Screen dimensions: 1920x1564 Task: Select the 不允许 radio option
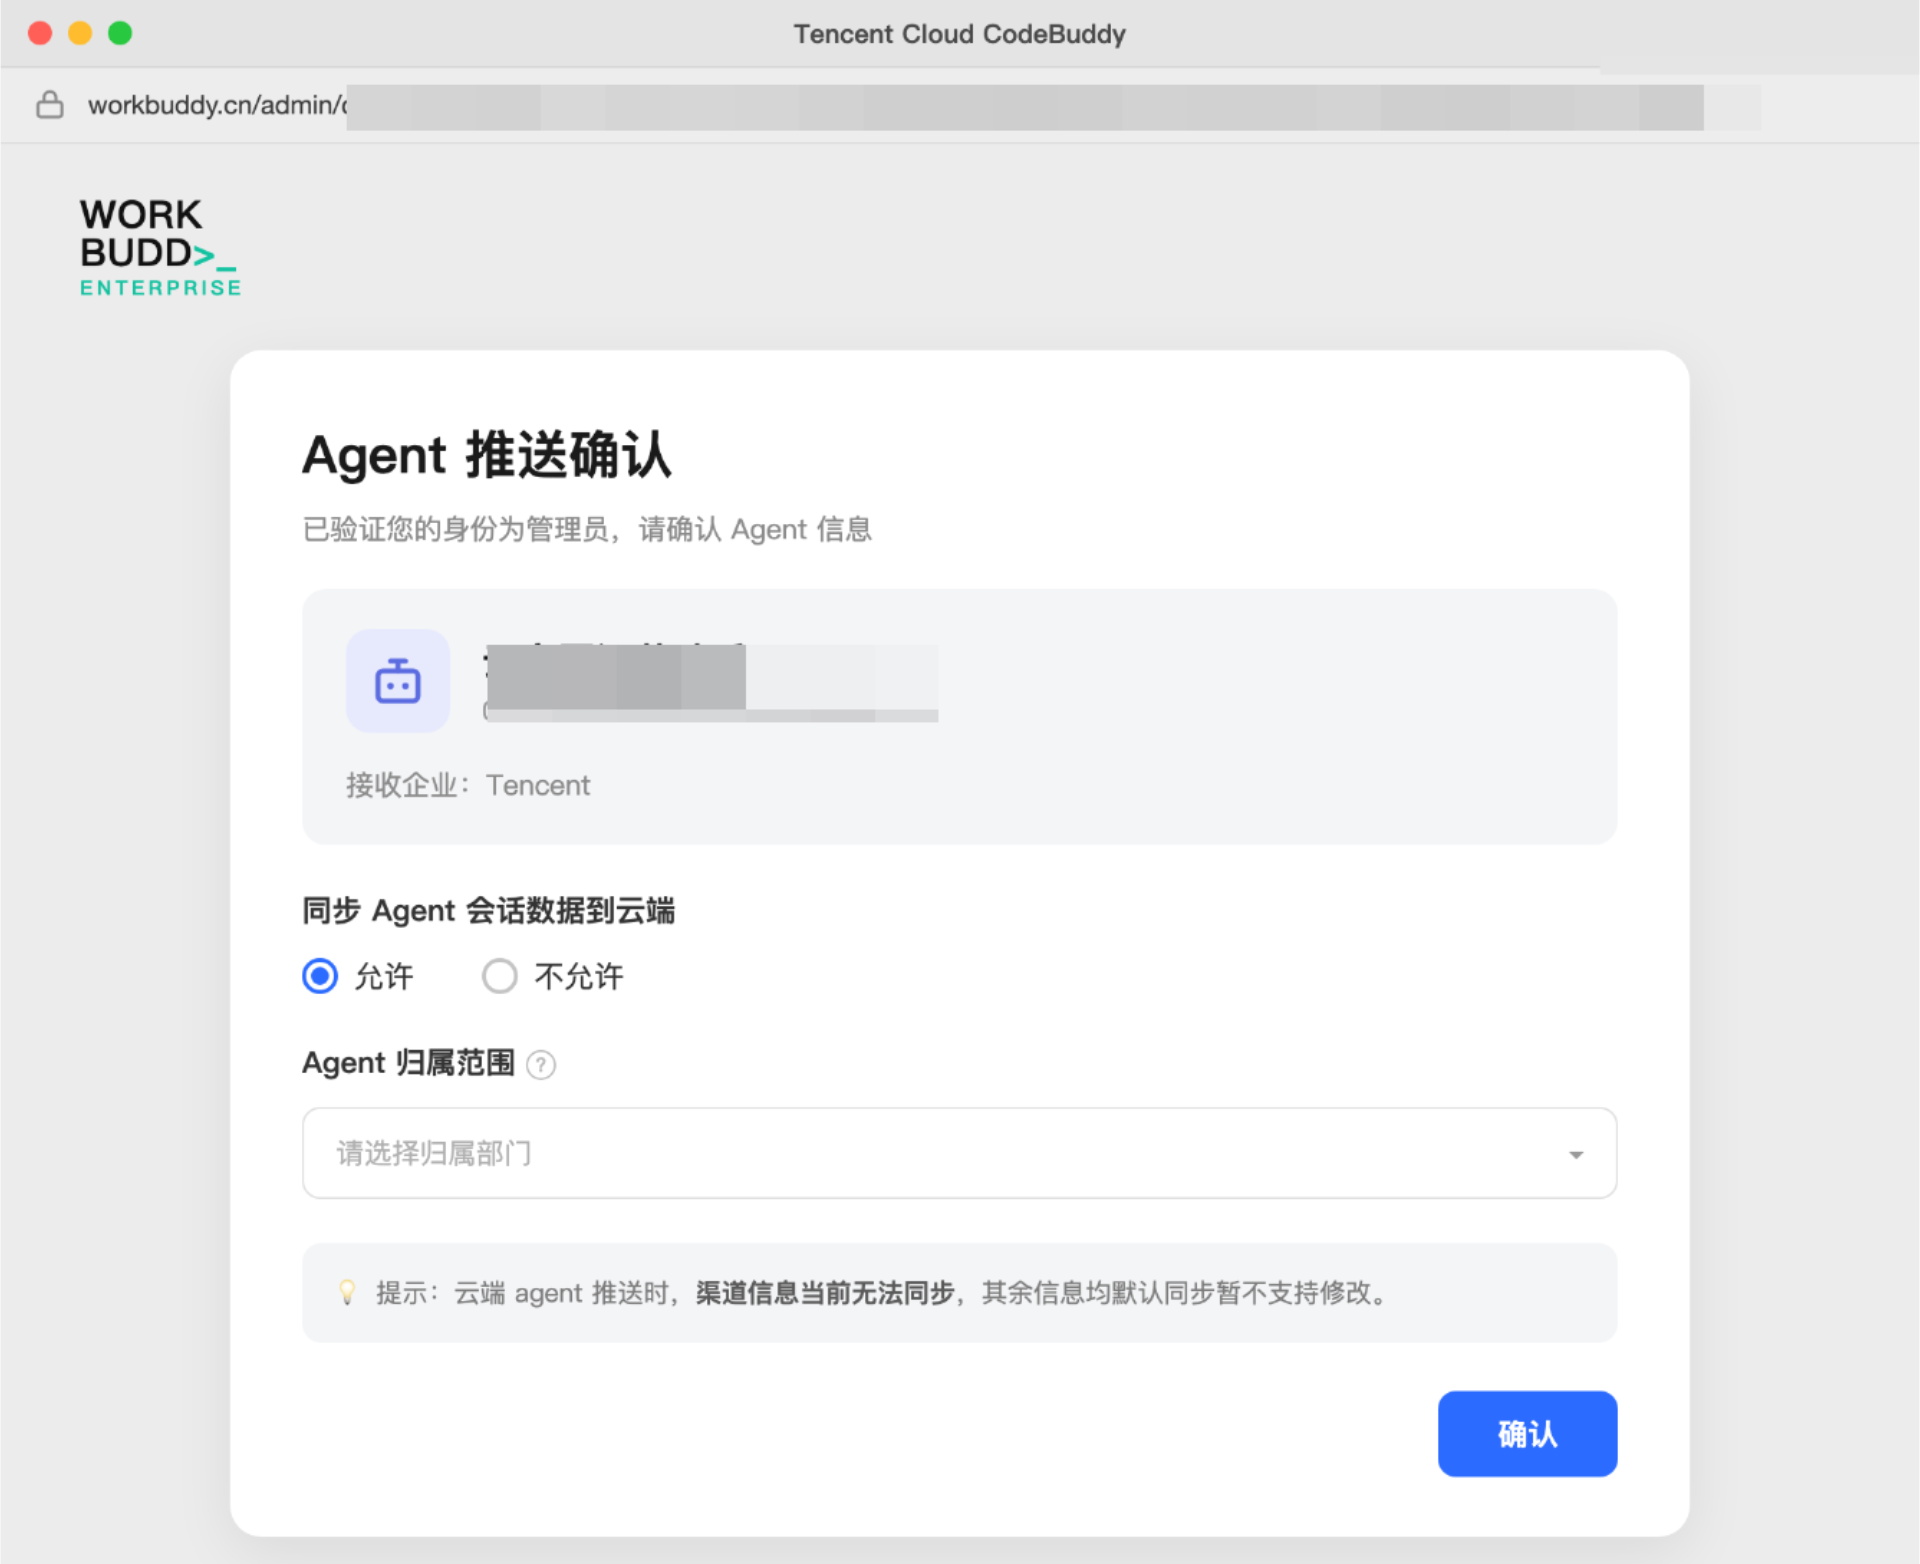(x=500, y=976)
